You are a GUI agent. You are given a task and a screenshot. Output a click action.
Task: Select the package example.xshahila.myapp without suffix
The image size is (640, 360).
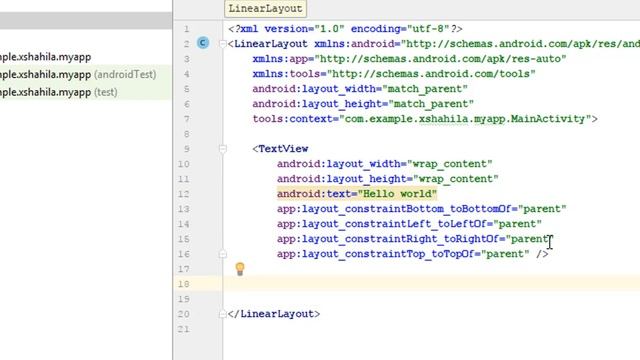45,57
